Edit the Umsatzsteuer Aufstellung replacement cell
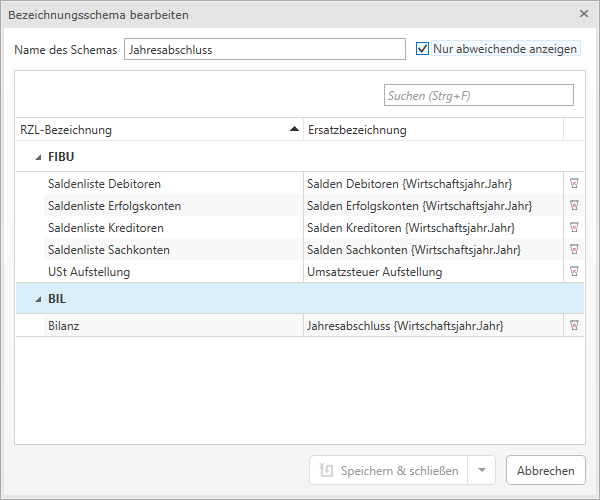The width and height of the screenshot is (600, 500). coord(430,272)
